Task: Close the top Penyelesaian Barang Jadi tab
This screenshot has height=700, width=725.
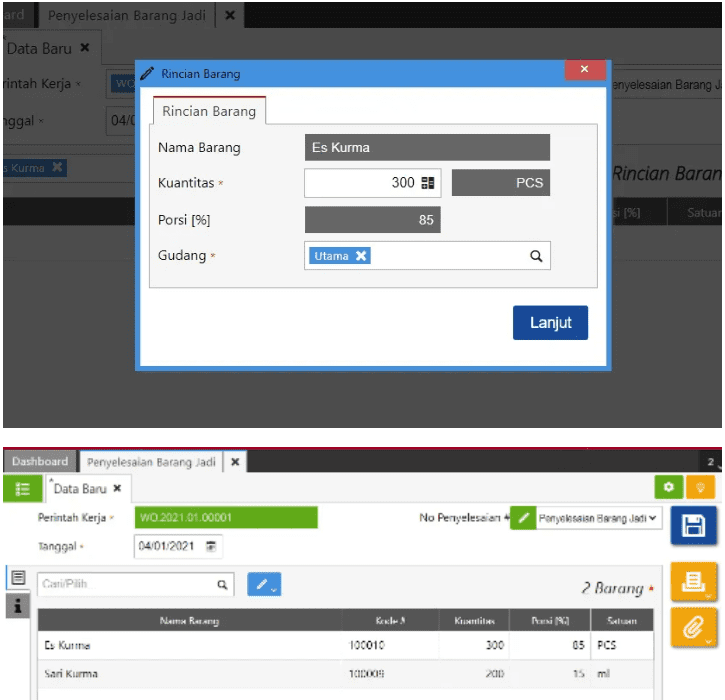Action: tap(230, 15)
